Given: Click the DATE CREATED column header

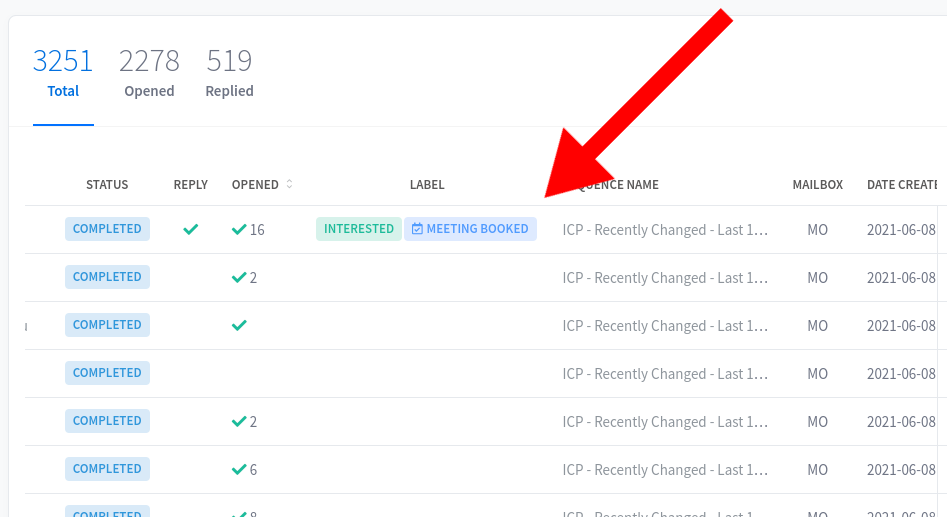Looking at the screenshot, I should pos(902,185).
